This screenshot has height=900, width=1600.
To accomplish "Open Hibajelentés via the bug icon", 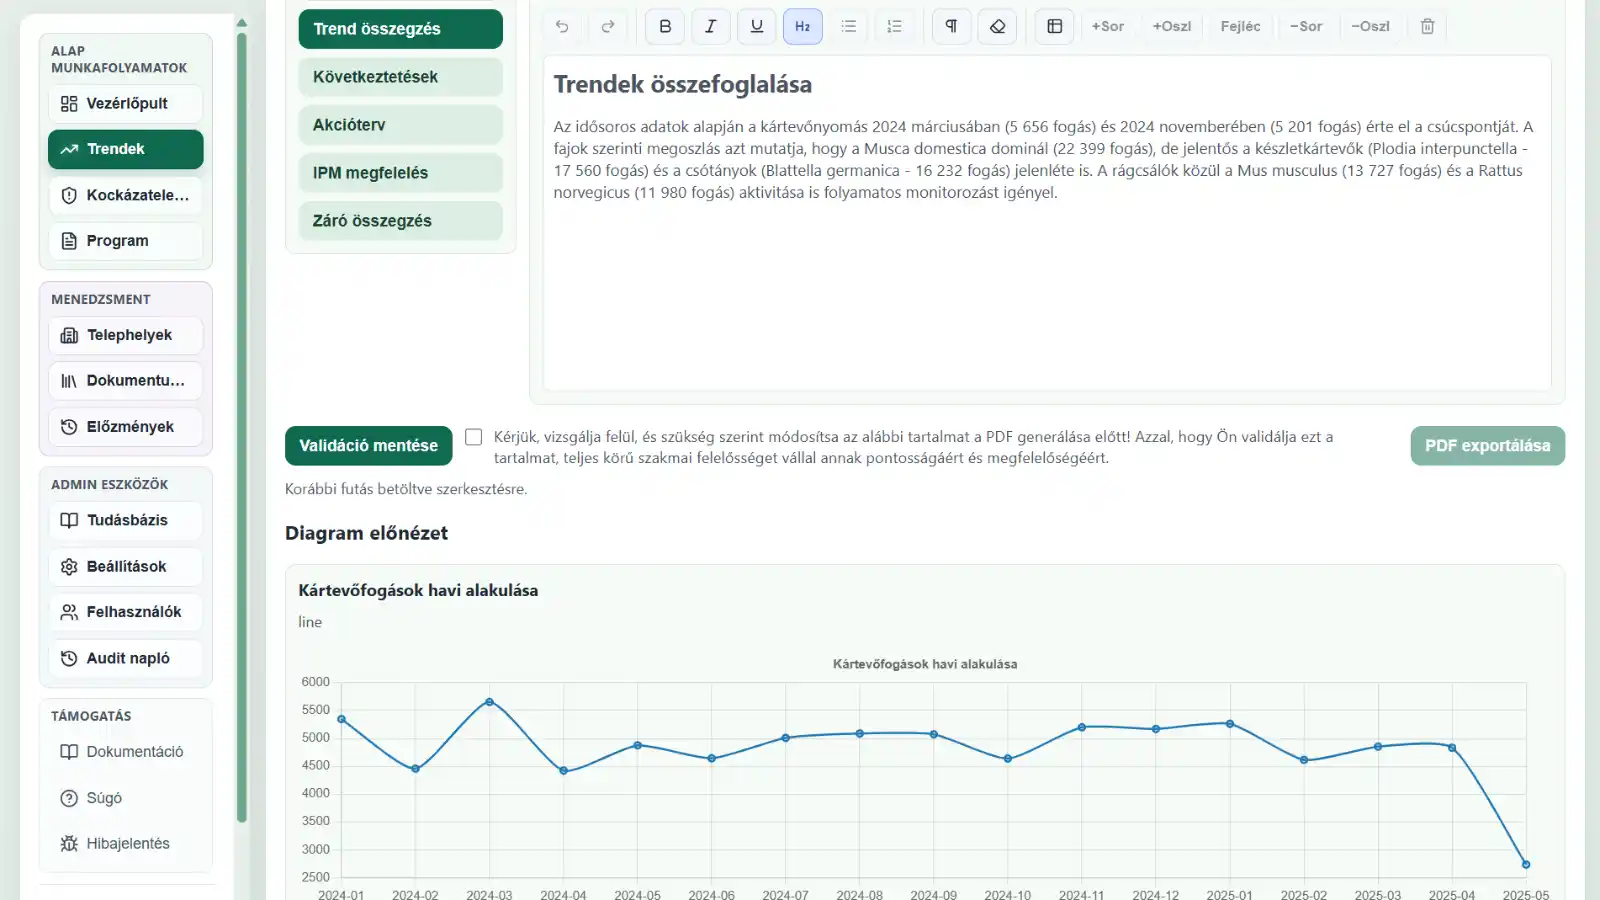I will point(68,843).
